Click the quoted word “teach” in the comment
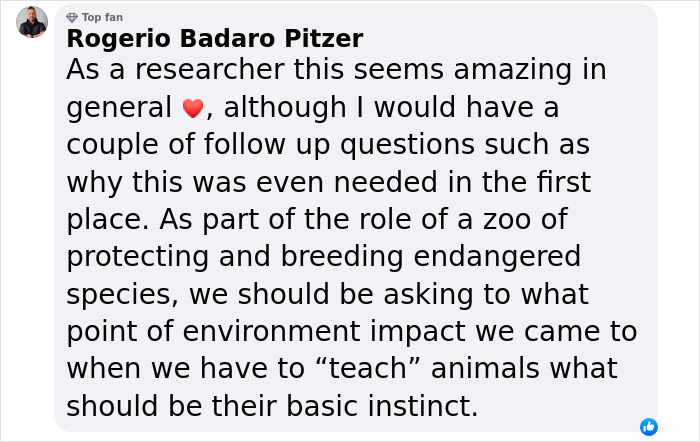Screen dimensions: 700x442 [367, 369]
